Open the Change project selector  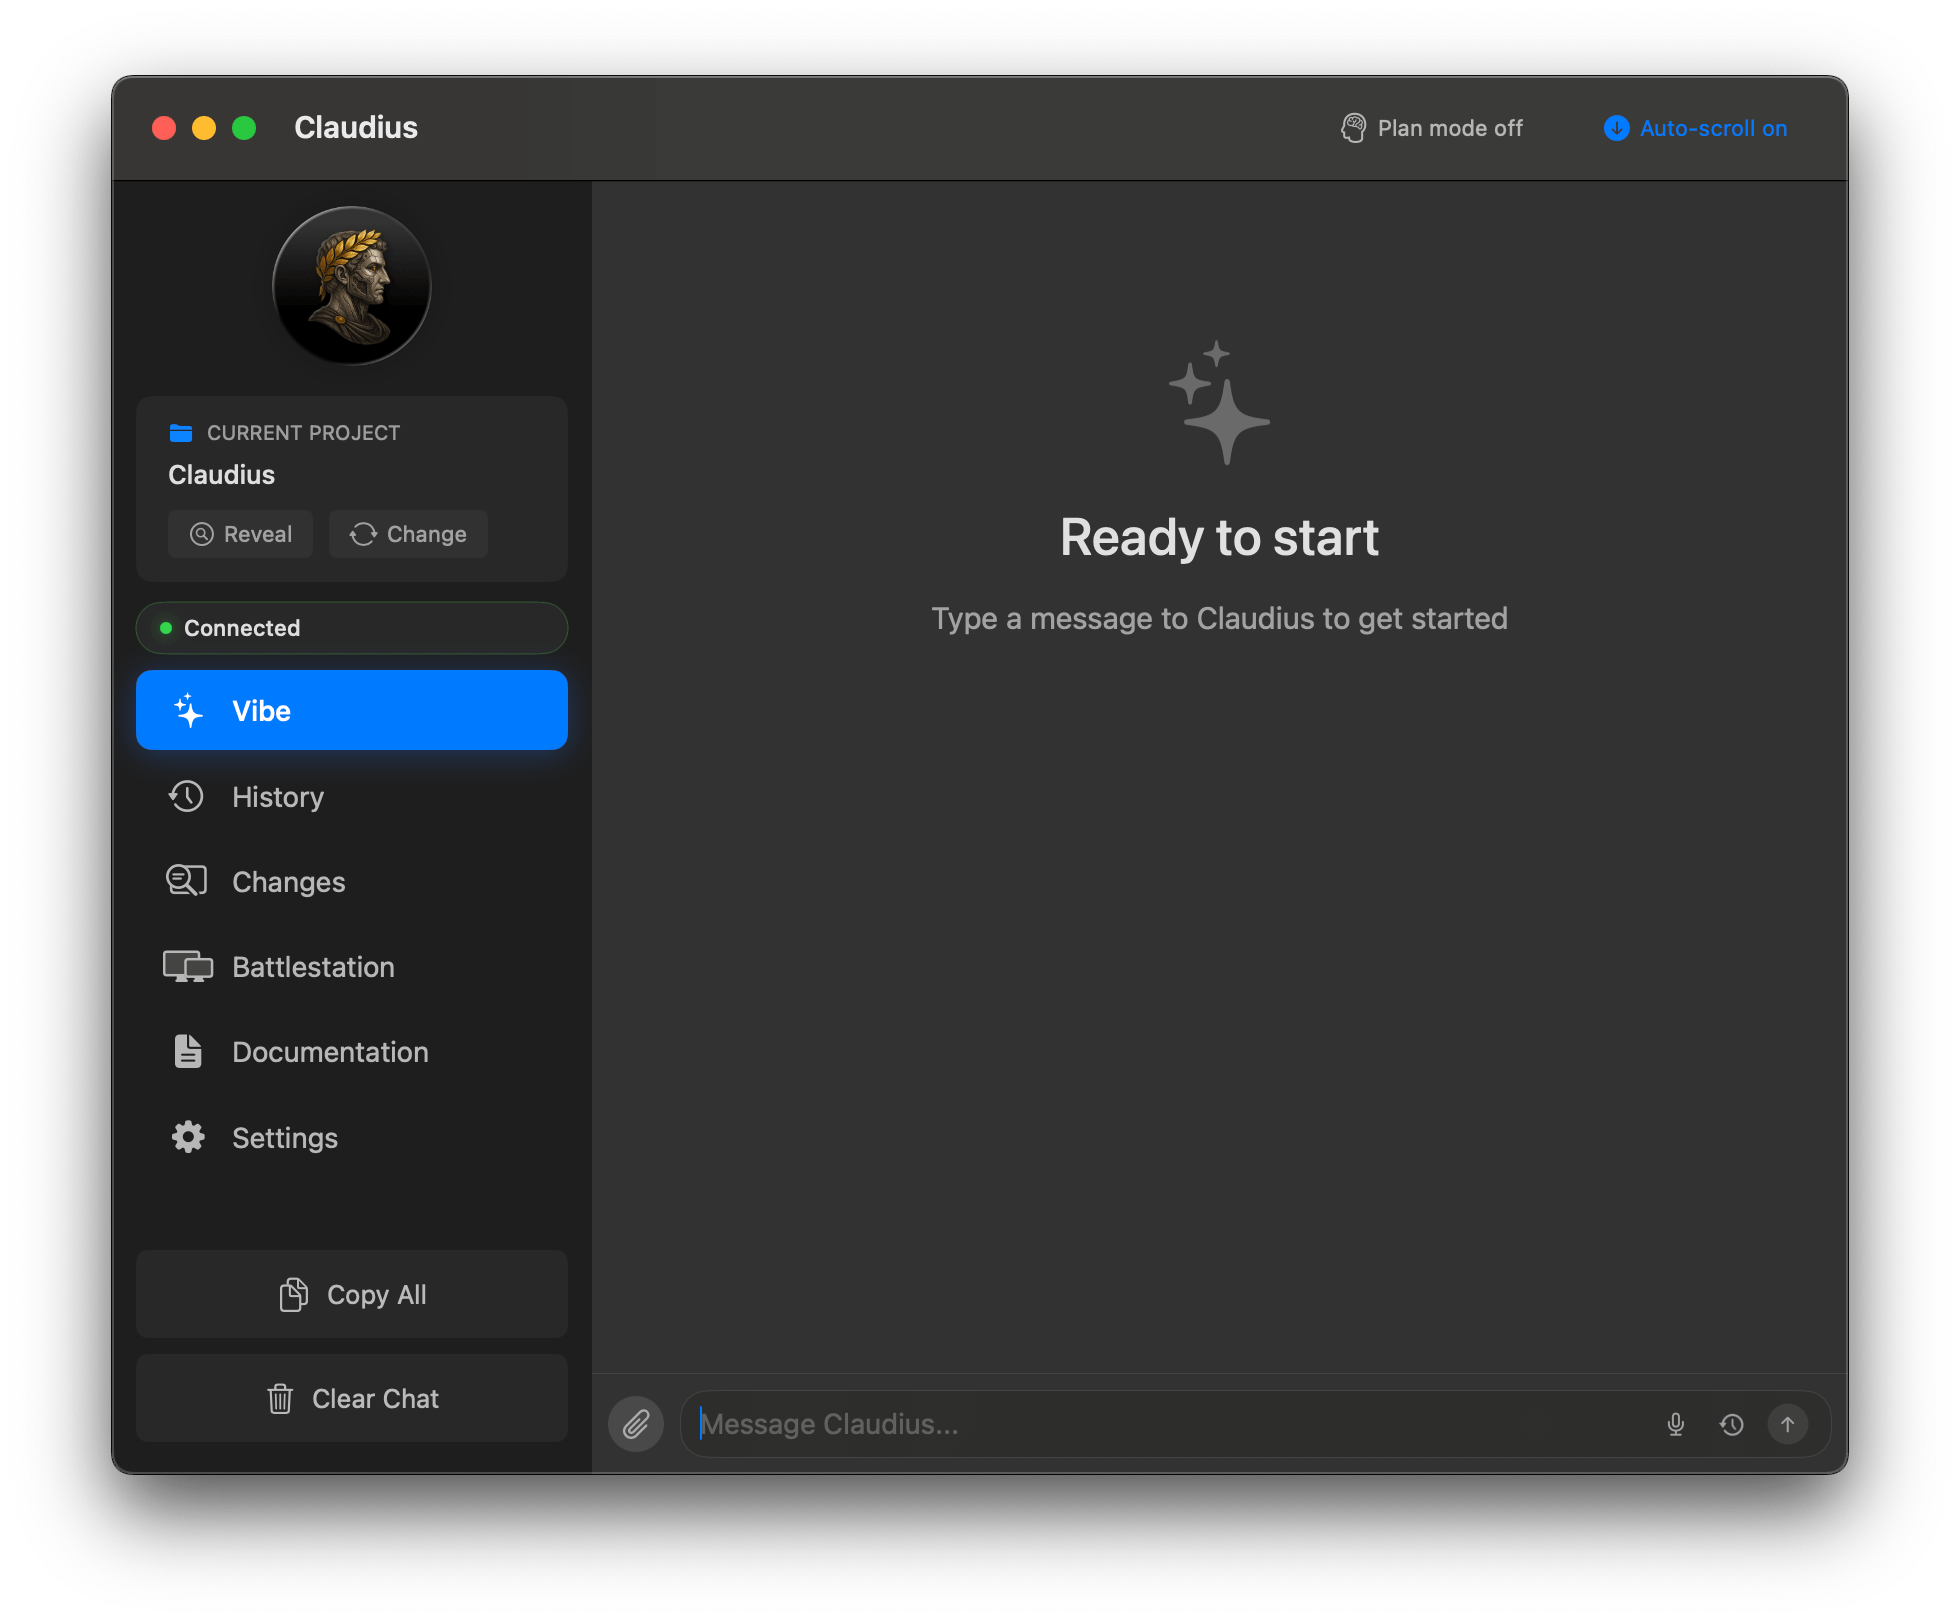tap(408, 534)
